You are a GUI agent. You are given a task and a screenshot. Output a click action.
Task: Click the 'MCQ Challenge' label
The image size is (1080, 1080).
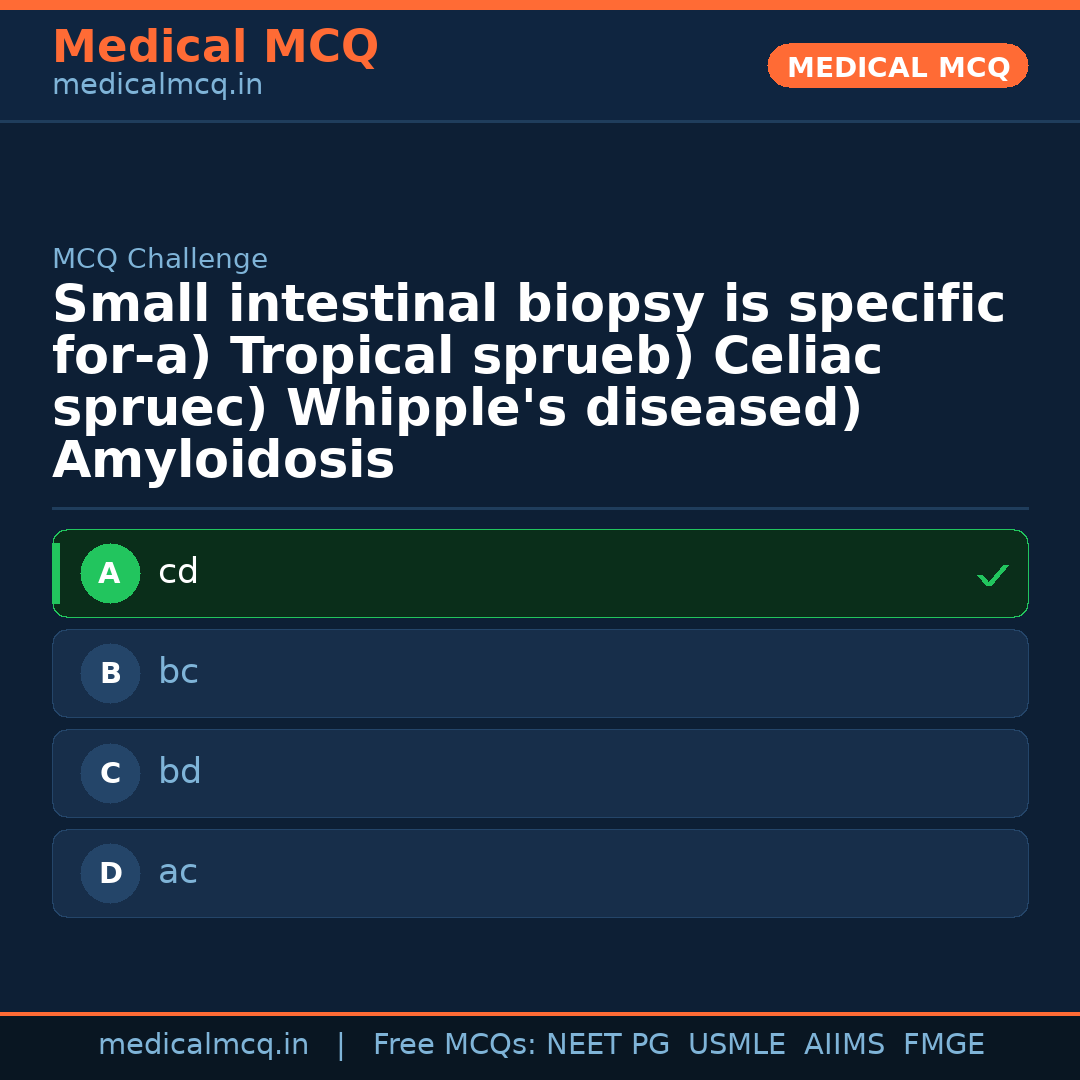(160, 260)
